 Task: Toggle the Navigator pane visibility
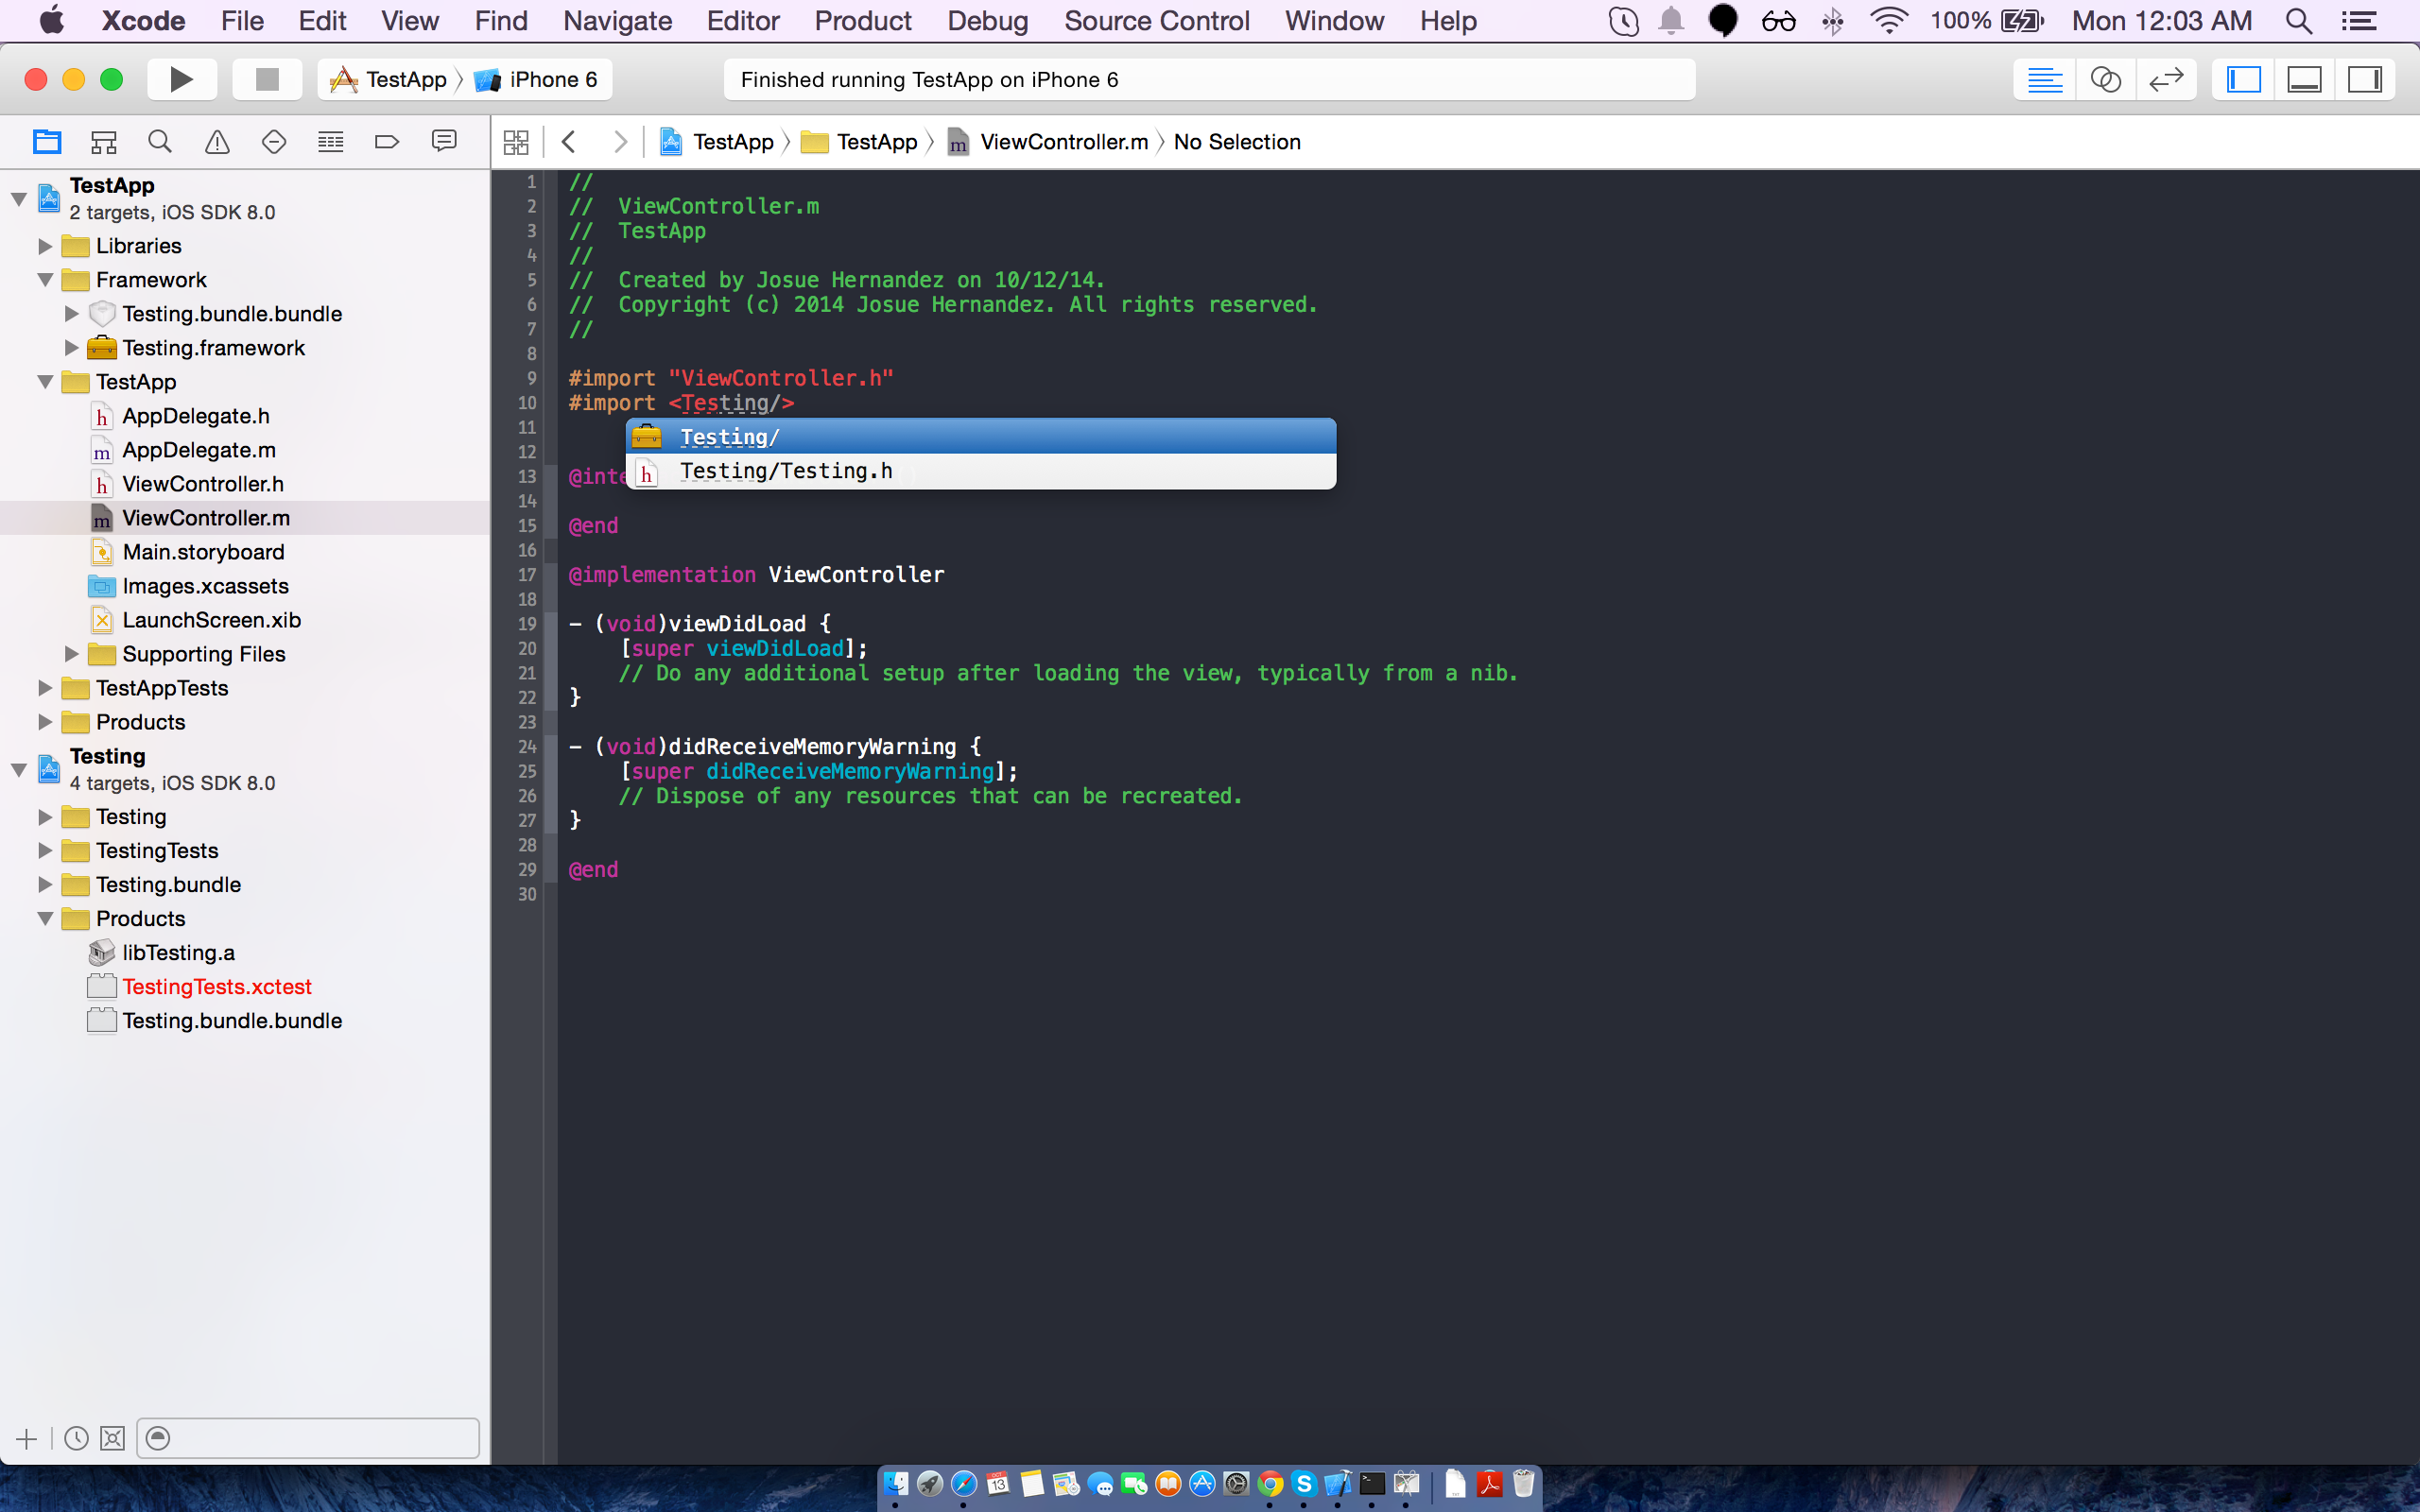coord(2243,79)
